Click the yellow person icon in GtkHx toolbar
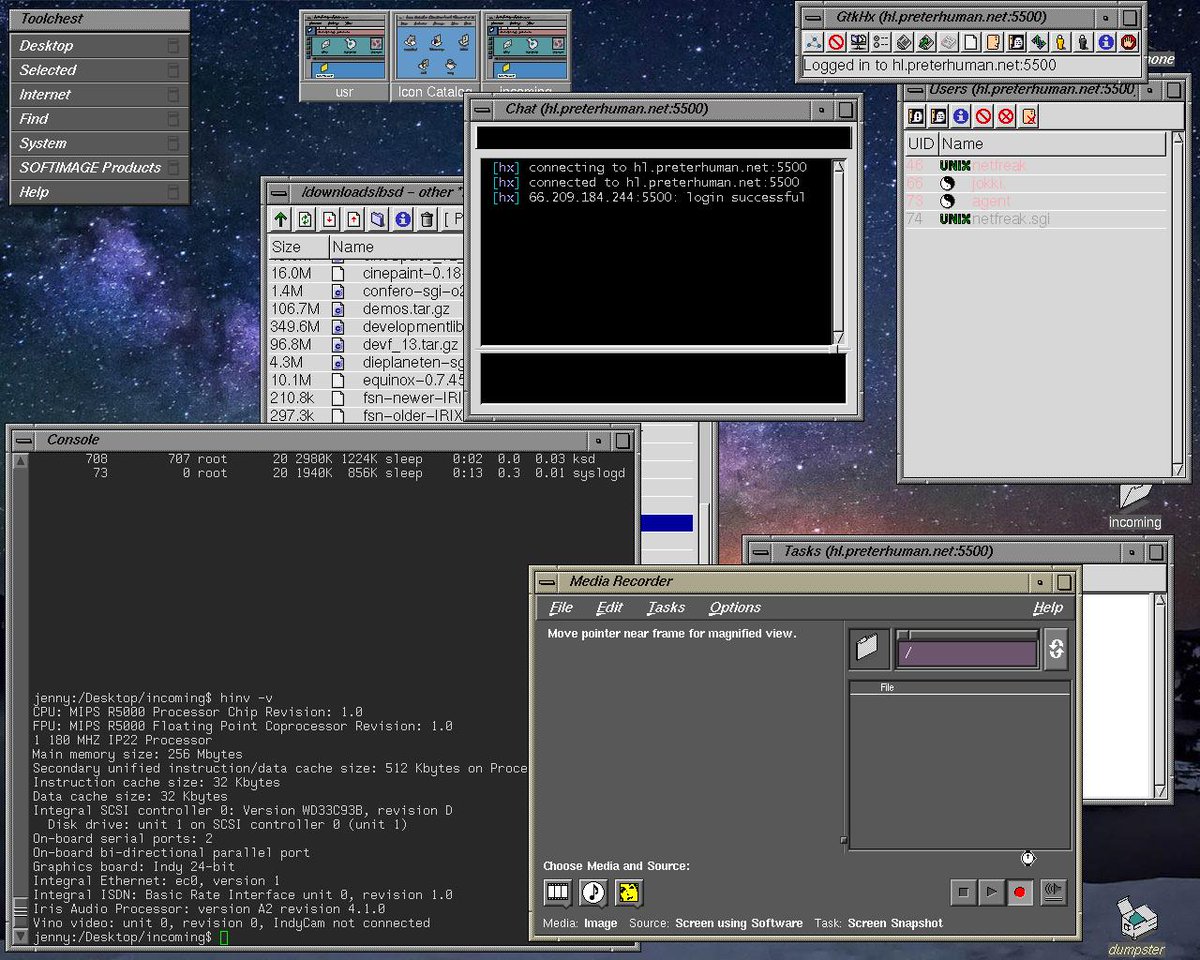This screenshot has height=960, width=1200. click(1061, 42)
